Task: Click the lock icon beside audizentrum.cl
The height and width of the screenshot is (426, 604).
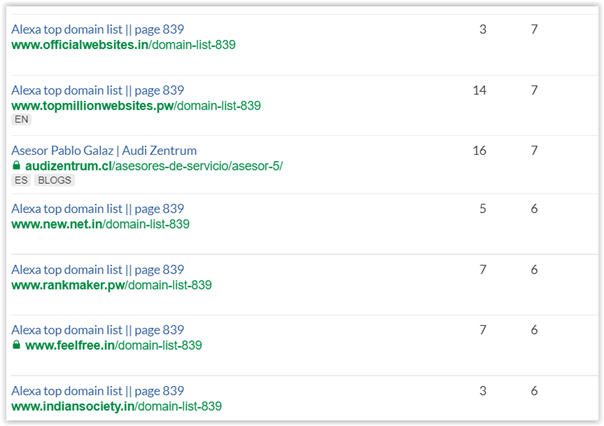Action: coord(16,166)
